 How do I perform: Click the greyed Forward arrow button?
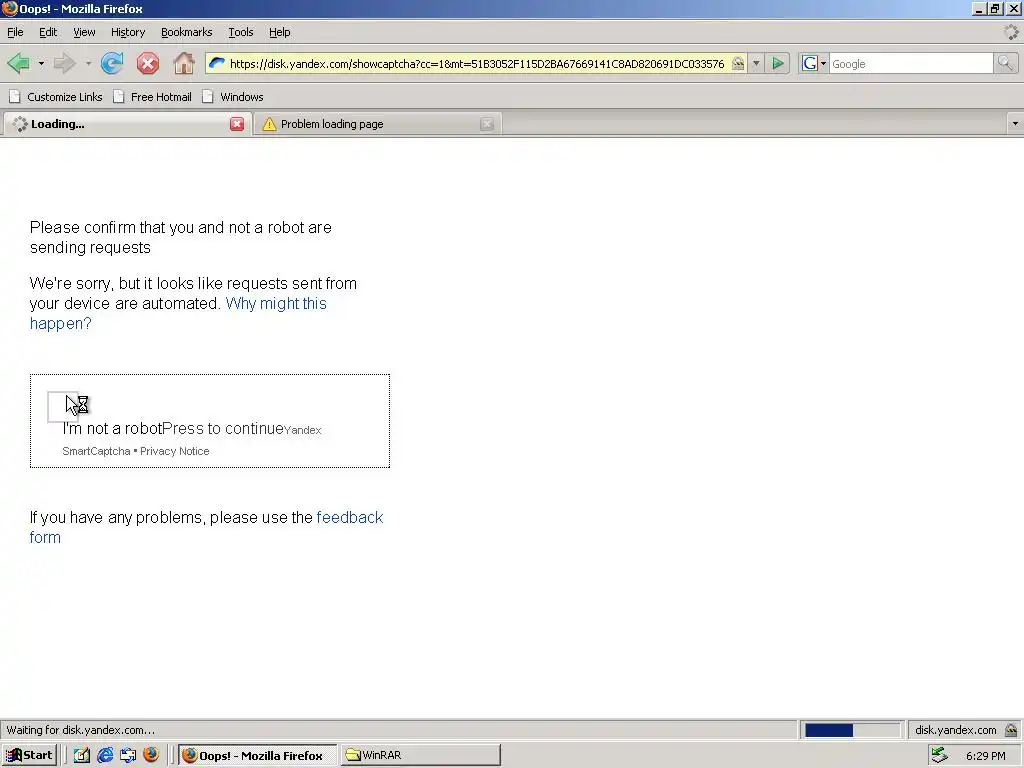64,63
